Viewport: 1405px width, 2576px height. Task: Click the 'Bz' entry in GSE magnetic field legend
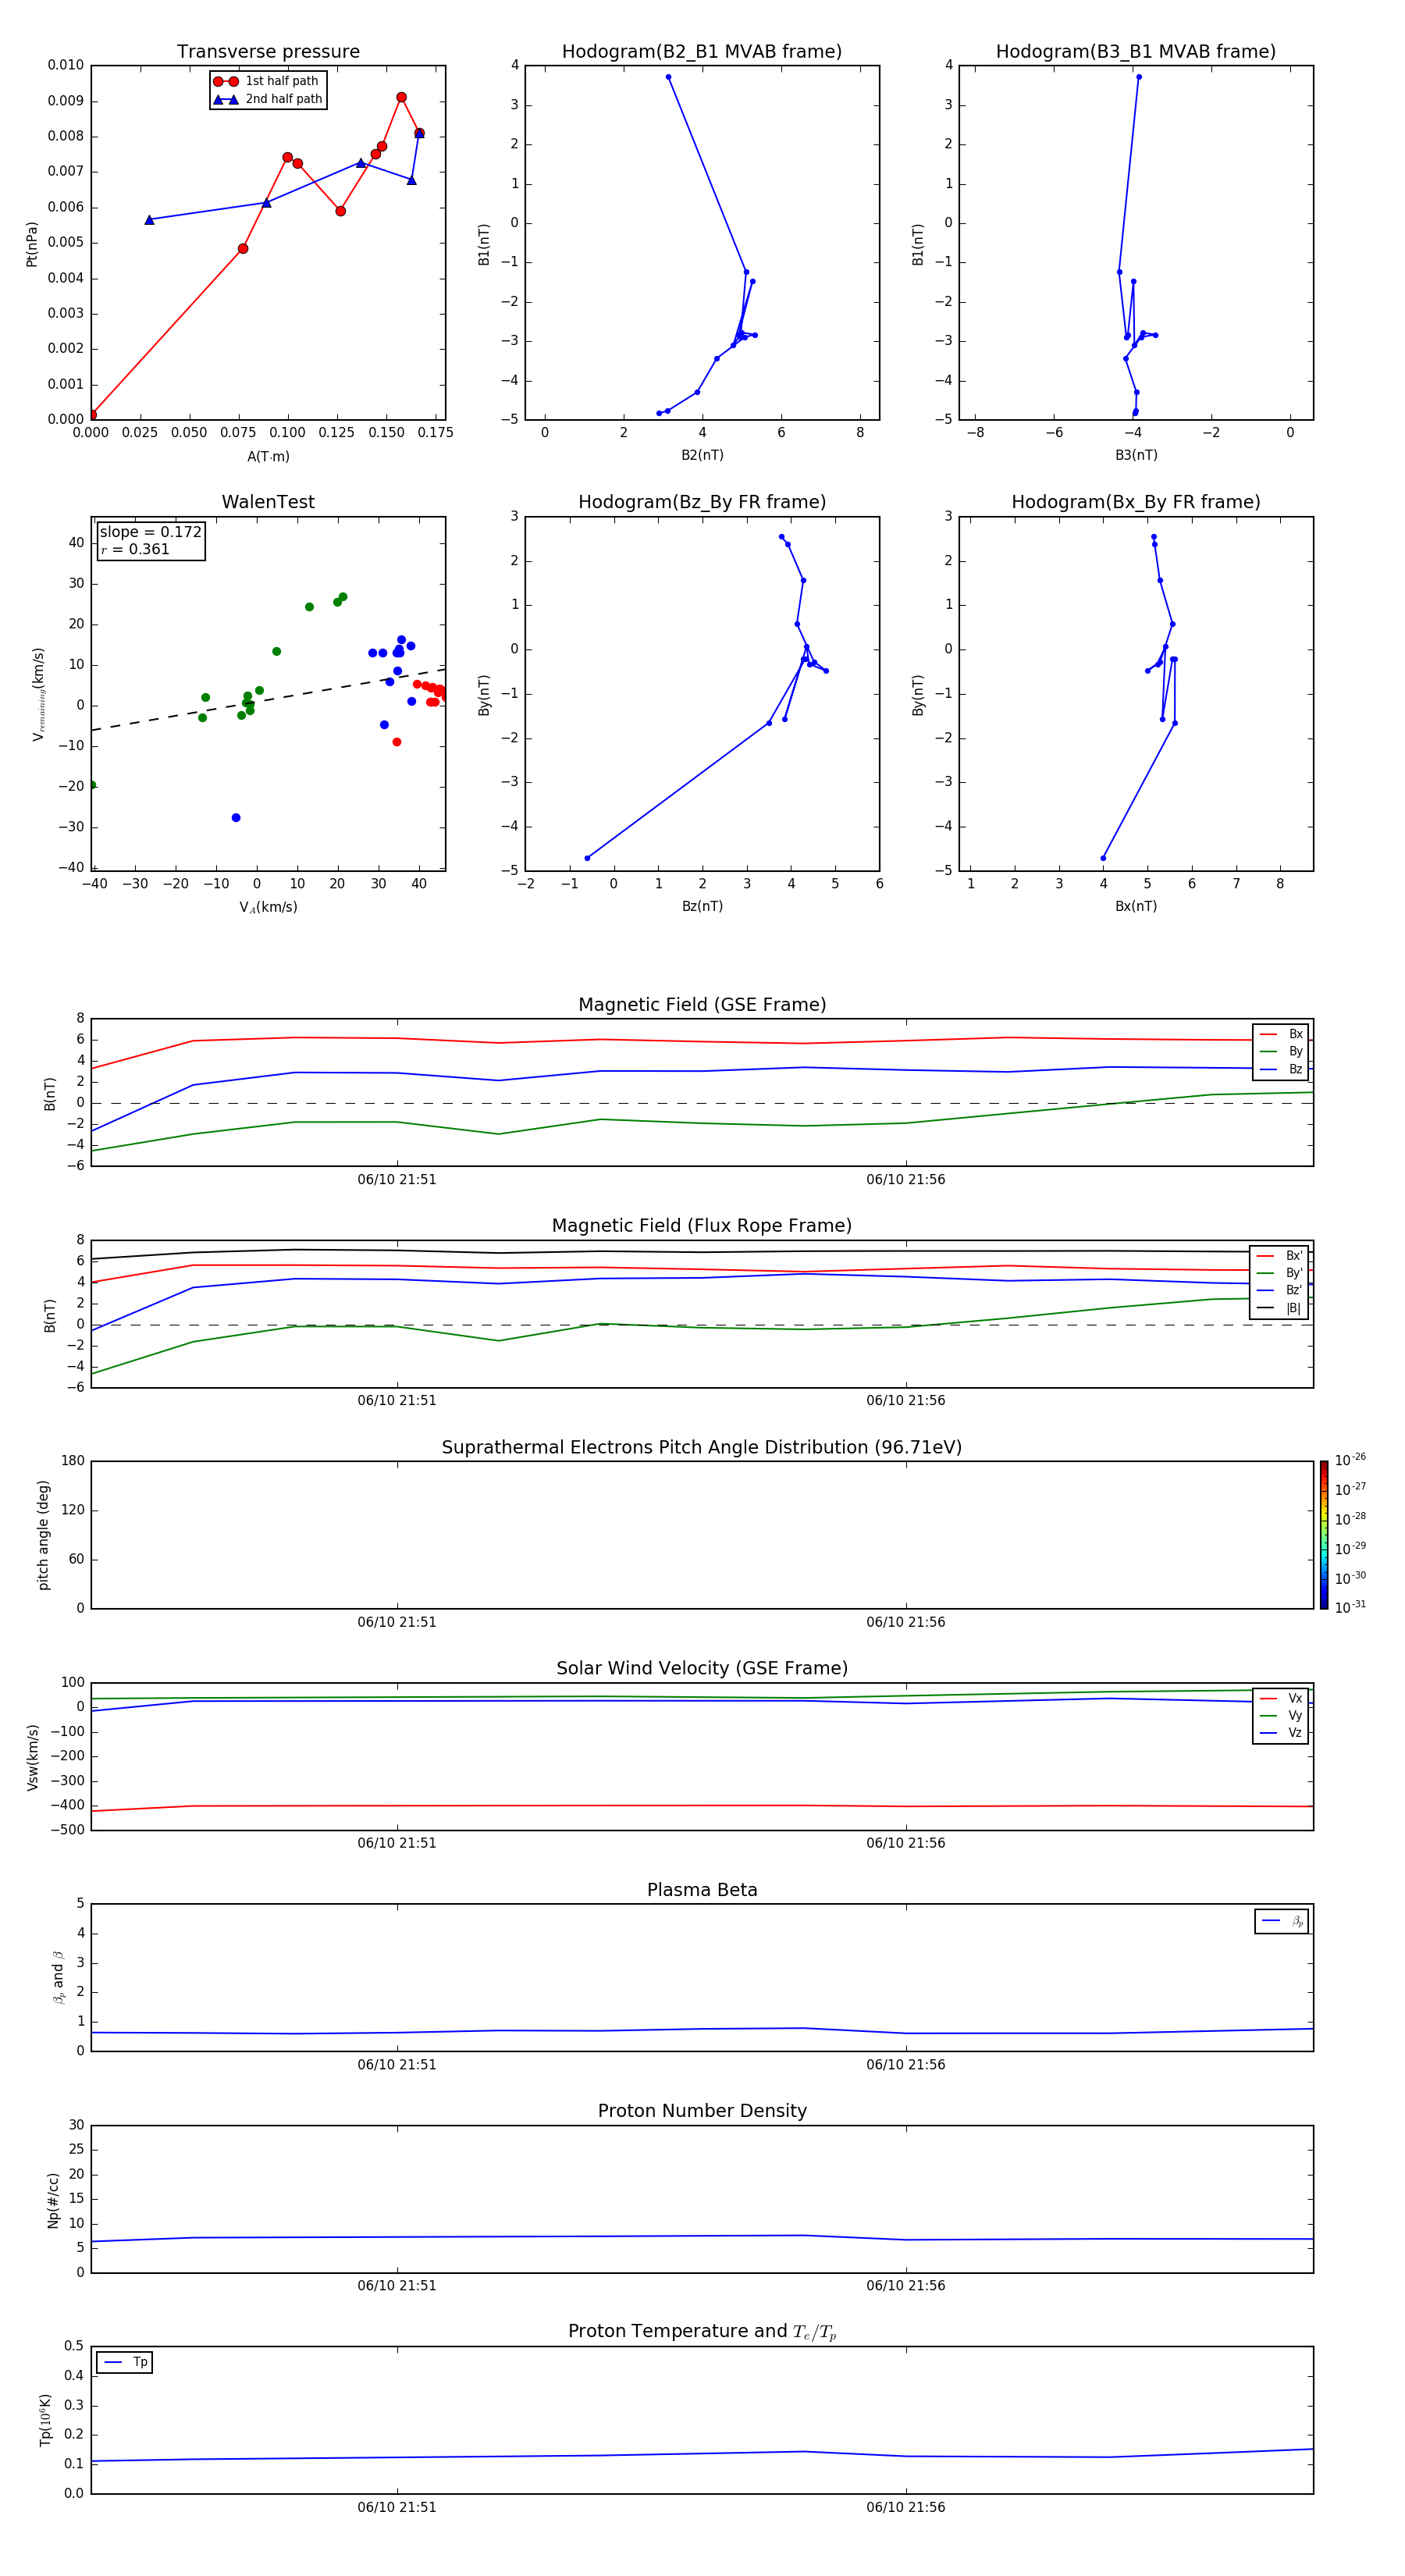point(1281,1070)
